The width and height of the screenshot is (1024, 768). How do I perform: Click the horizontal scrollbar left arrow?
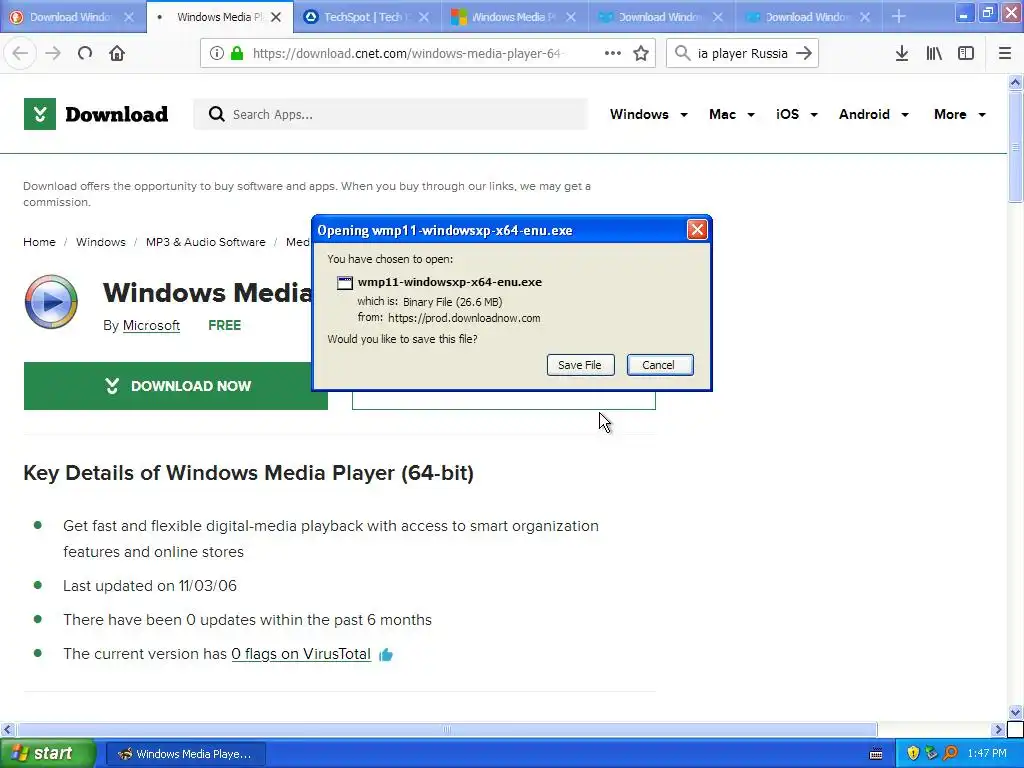8,729
